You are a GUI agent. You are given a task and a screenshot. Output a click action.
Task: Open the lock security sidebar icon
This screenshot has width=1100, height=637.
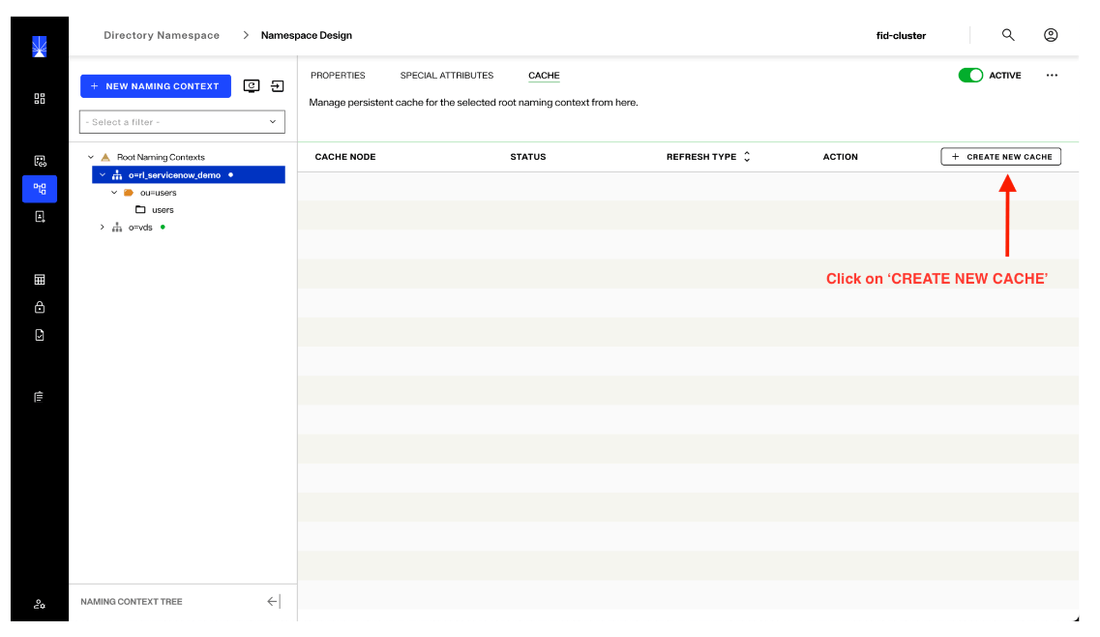coord(39,307)
